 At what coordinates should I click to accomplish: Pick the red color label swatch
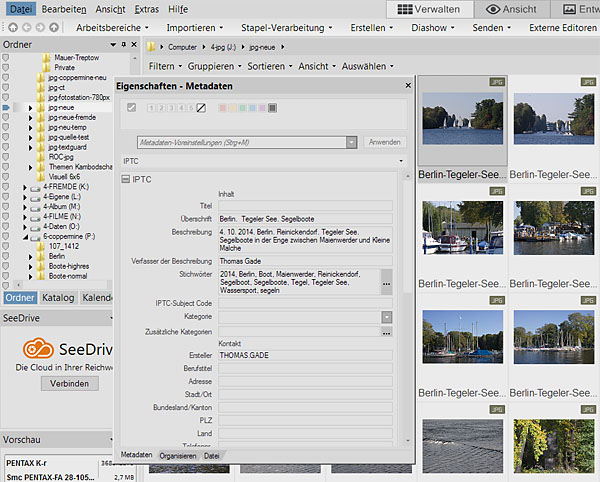[222, 108]
